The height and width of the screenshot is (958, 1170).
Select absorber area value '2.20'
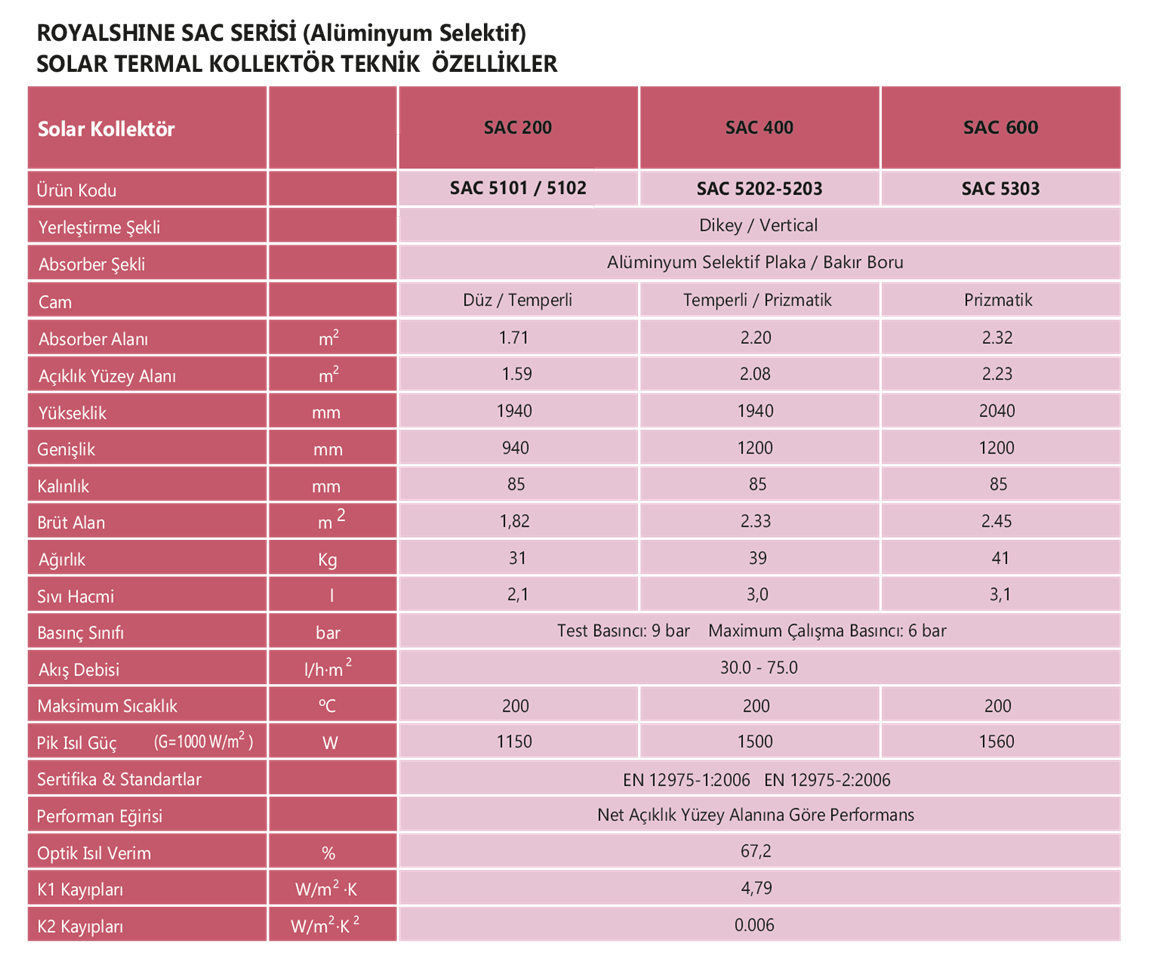click(x=756, y=337)
